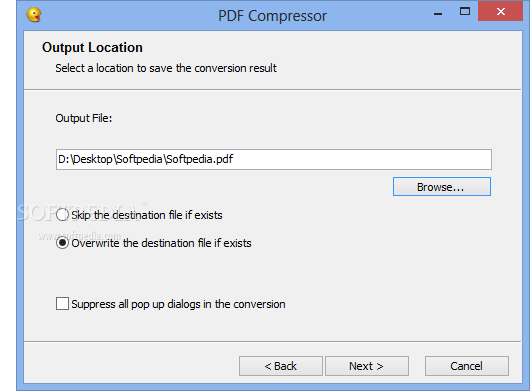Image resolution: width=530 pixels, height=391 pixels.
Task: Enable Suppress all pop up dialogs checkbox
Action: point(62,303)
